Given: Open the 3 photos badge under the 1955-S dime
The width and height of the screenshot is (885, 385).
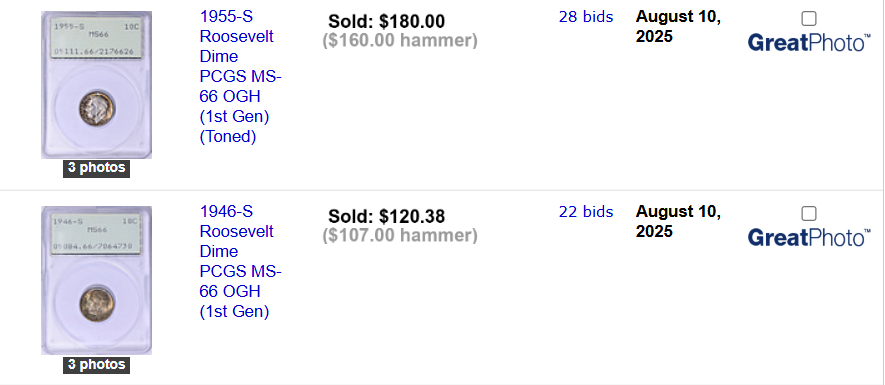Looking at the screenshot, I should (x=97, y=168).
